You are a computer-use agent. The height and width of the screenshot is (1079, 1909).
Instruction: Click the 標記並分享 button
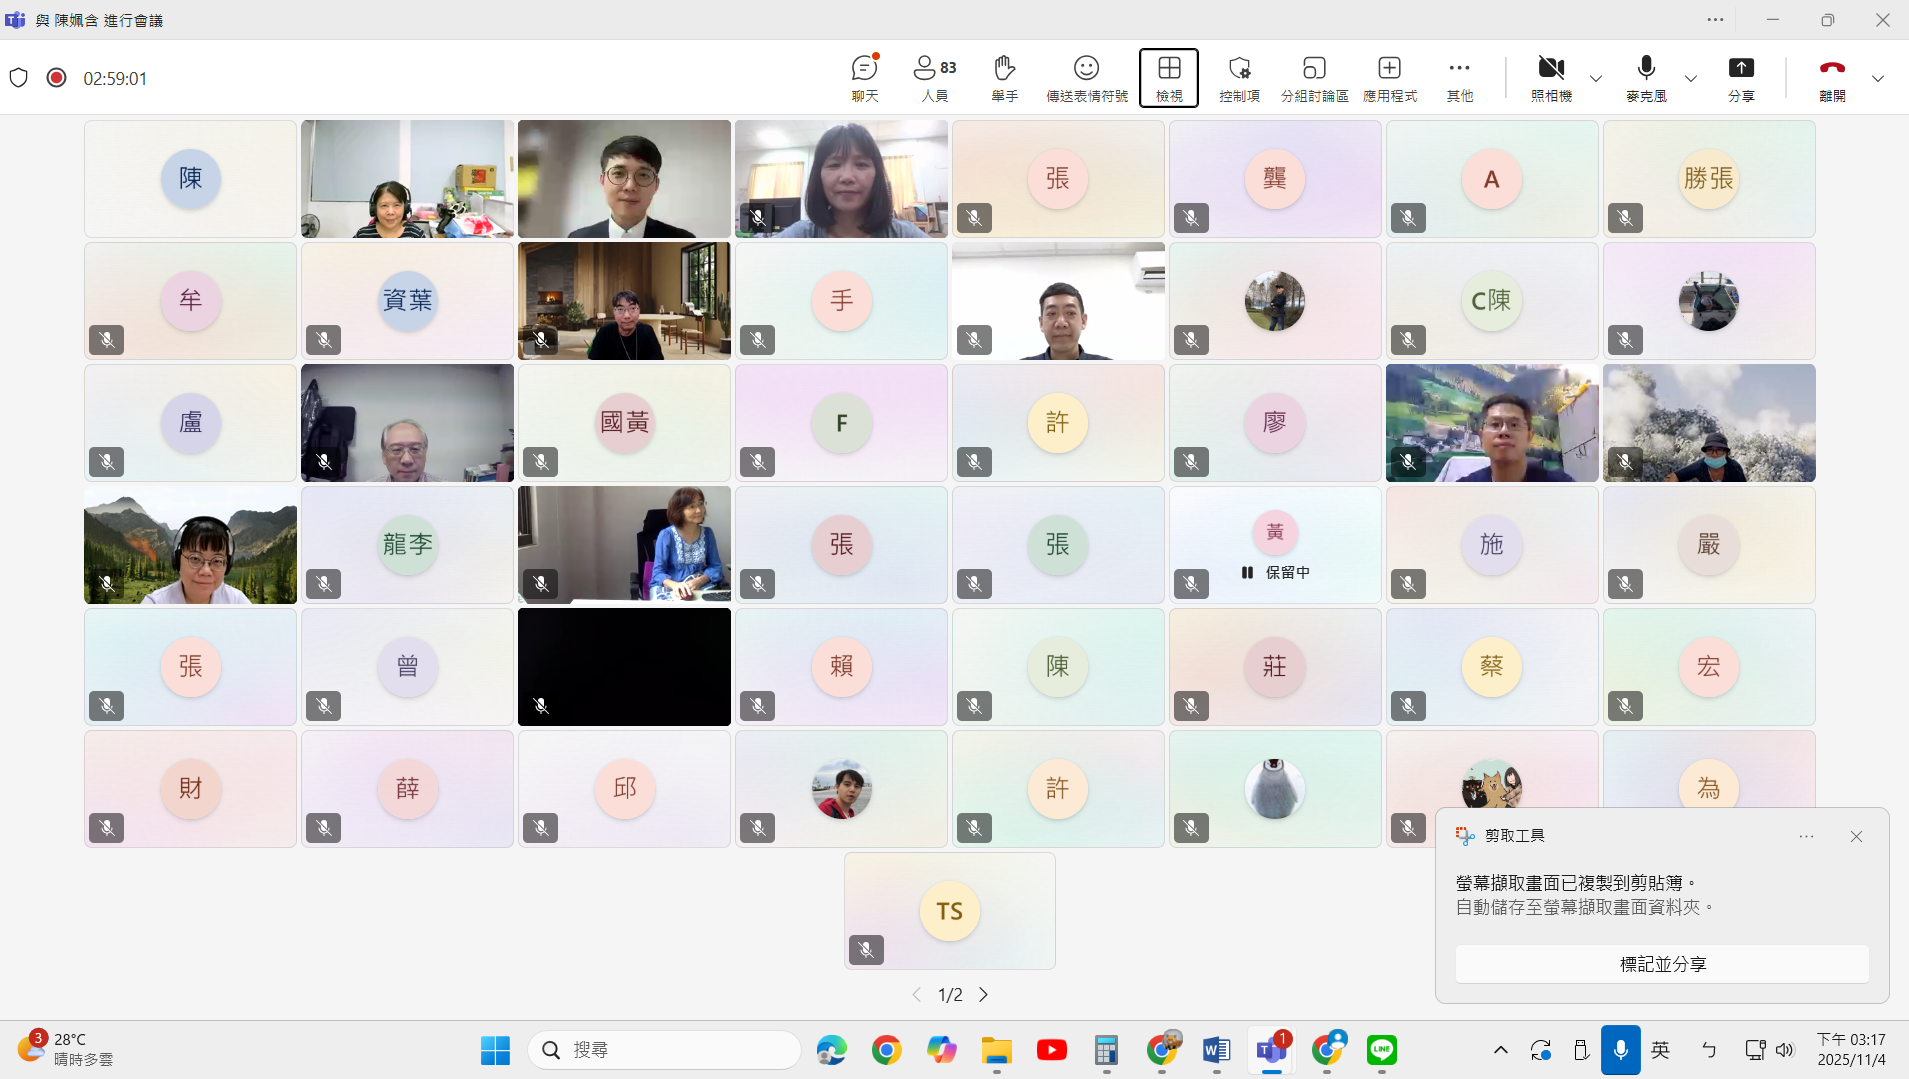[x=1661, y=963]
